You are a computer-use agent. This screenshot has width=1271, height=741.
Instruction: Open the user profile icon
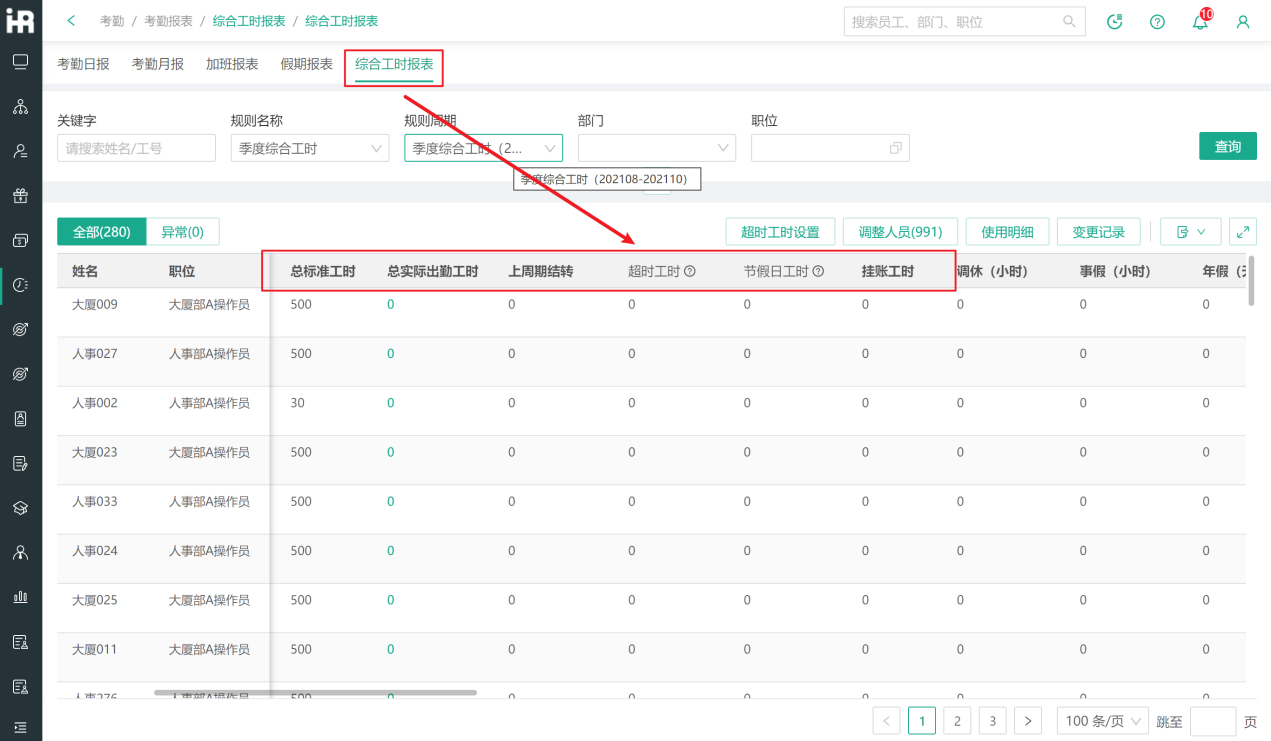pos(1243,22)
